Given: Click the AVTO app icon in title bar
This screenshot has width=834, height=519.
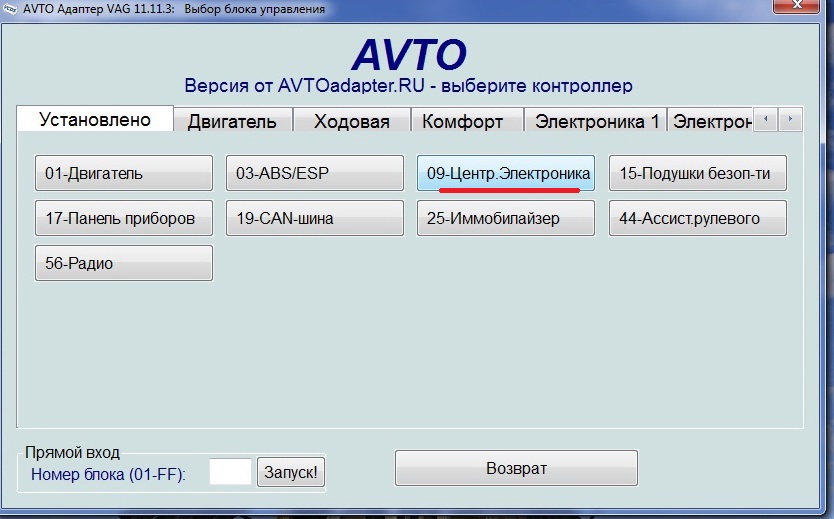Looking at the screenshot, I should (x=11, y=8).
